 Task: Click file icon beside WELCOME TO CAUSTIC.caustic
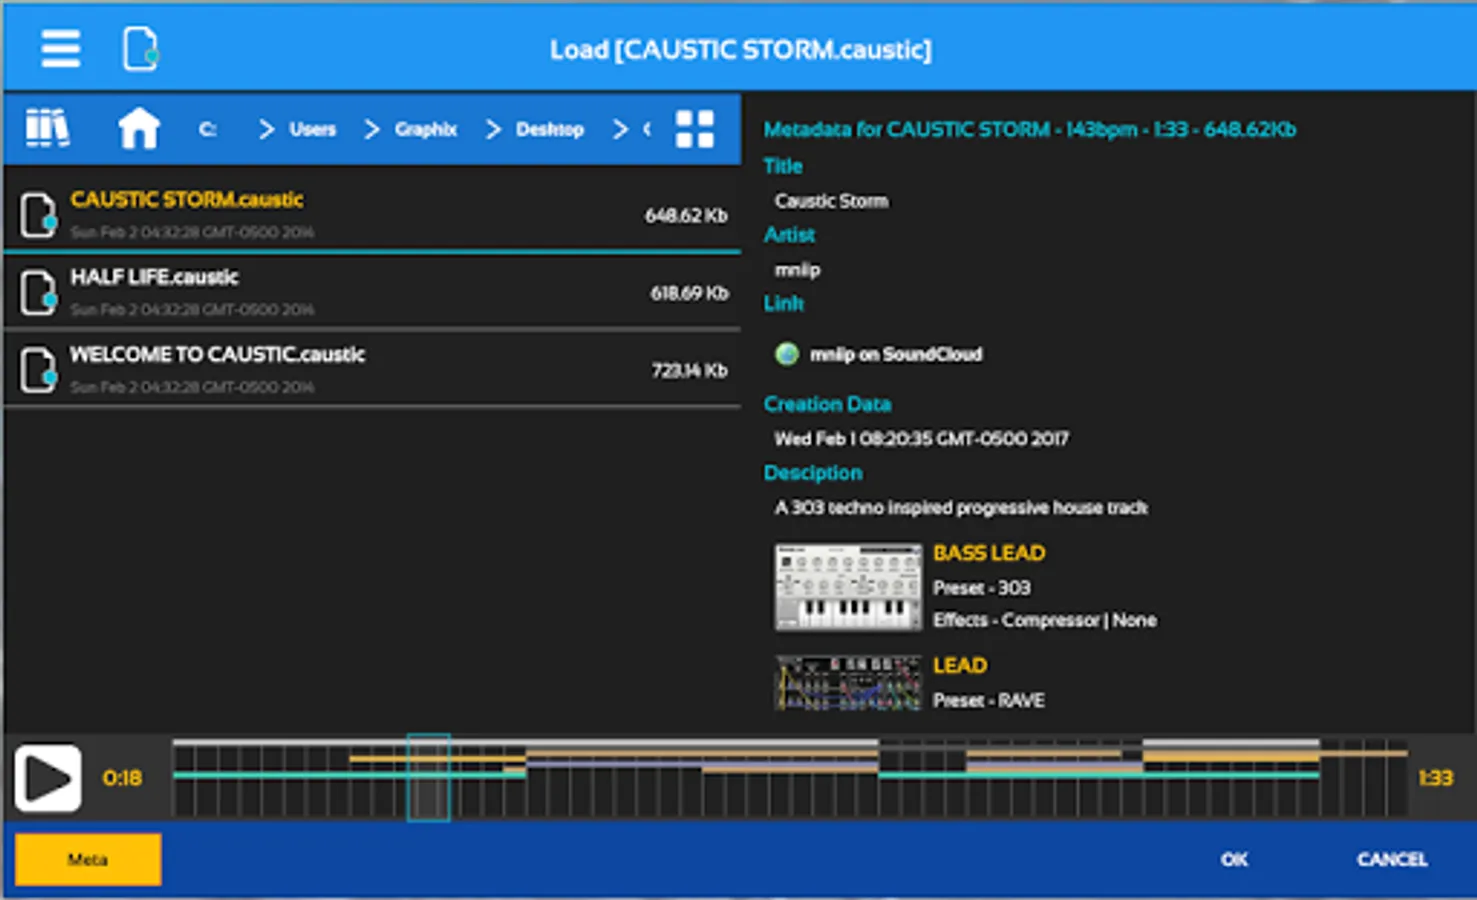coord(39,369)
